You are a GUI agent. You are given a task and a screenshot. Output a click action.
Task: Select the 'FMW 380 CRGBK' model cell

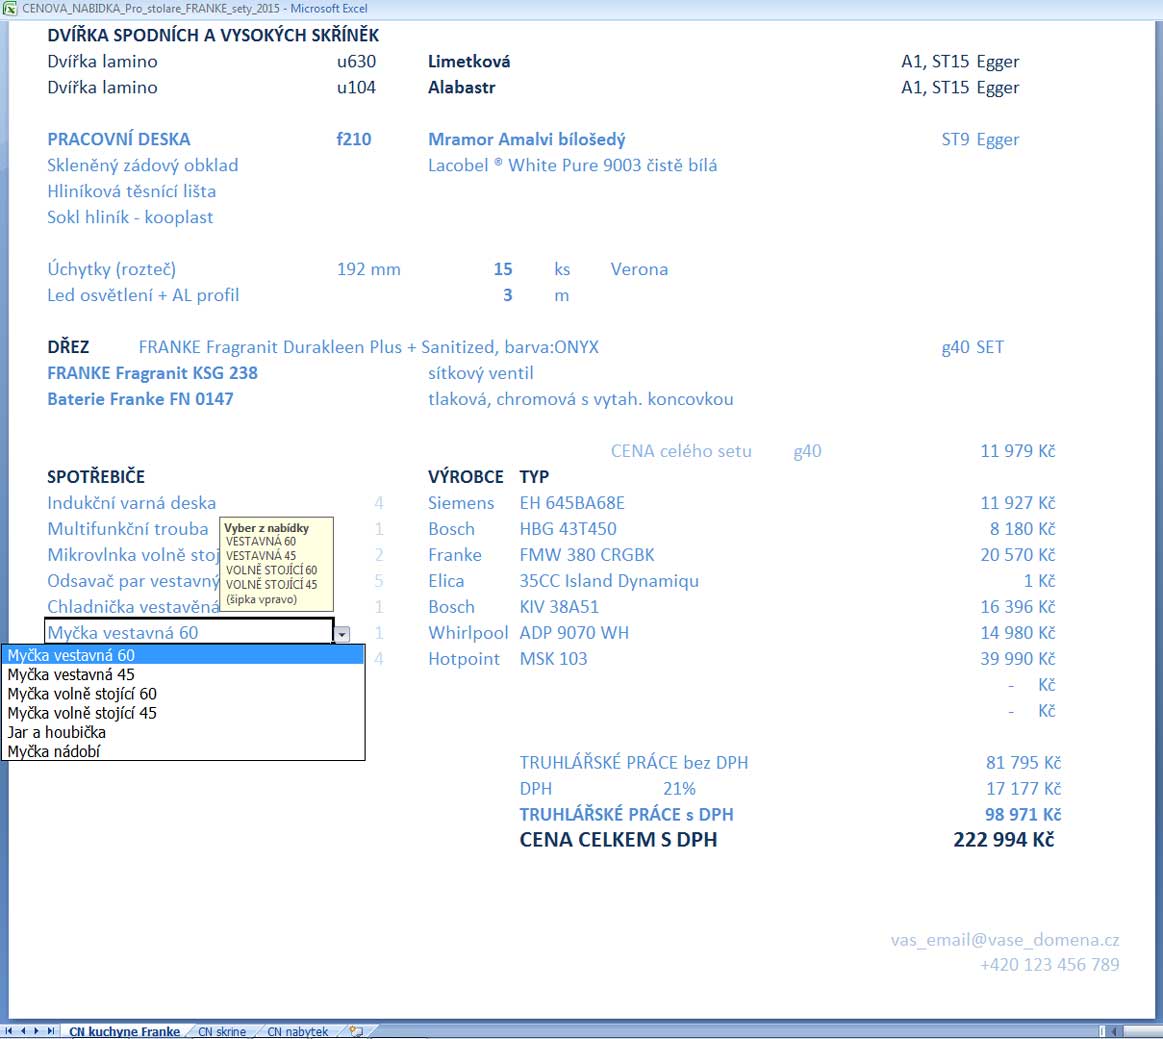point(587,555)
